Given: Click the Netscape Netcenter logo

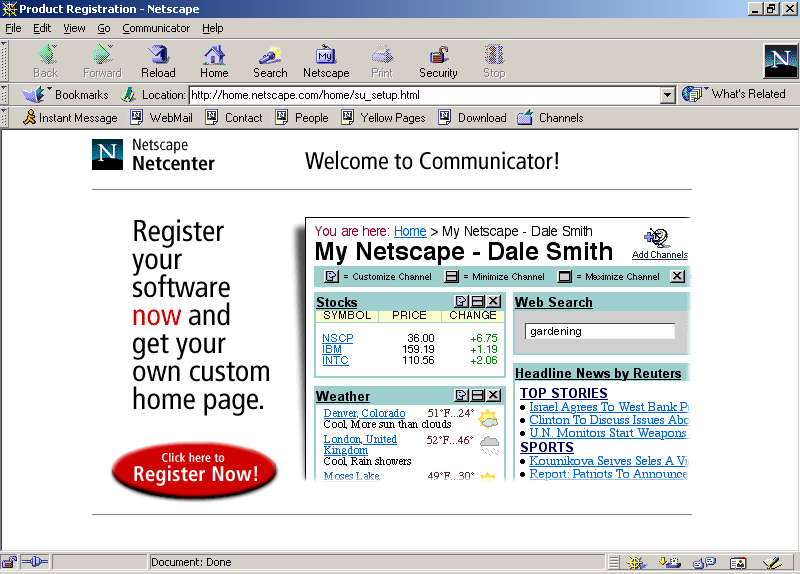Looking at the screenshot, I should (154, 155).
